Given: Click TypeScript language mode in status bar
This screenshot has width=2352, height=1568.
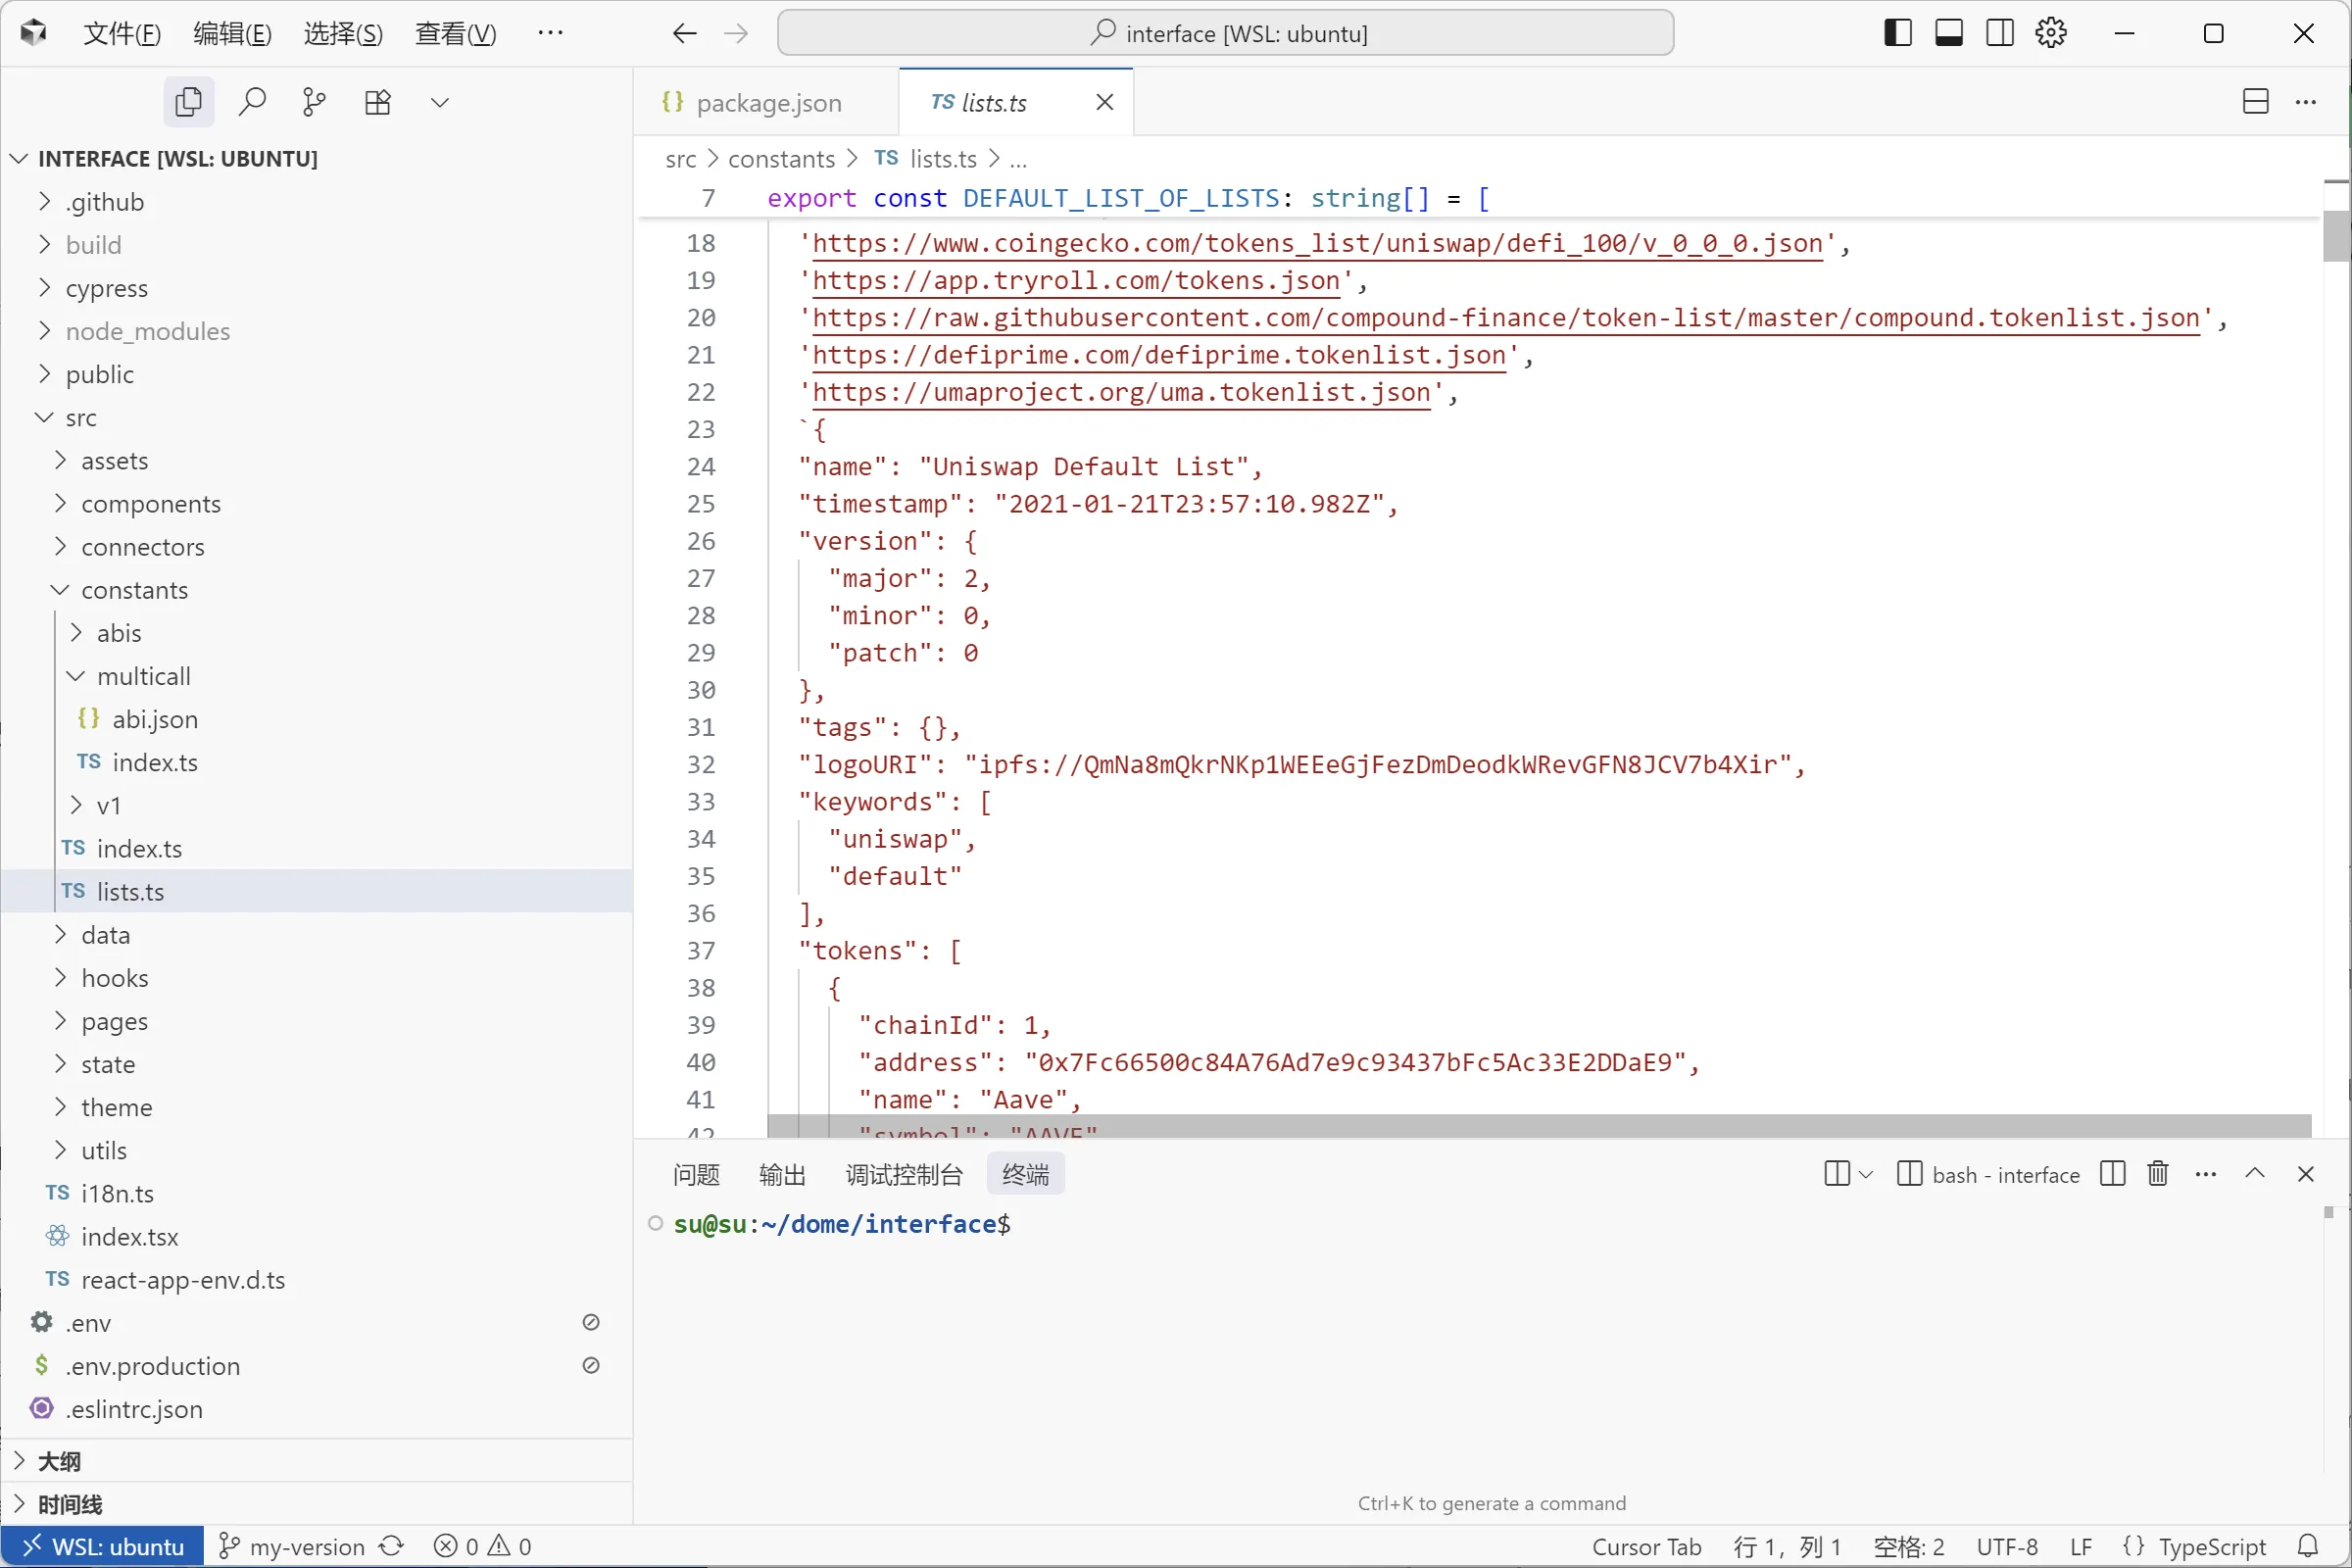Looking at the screenshot, I should [x=2211, y=1546].
